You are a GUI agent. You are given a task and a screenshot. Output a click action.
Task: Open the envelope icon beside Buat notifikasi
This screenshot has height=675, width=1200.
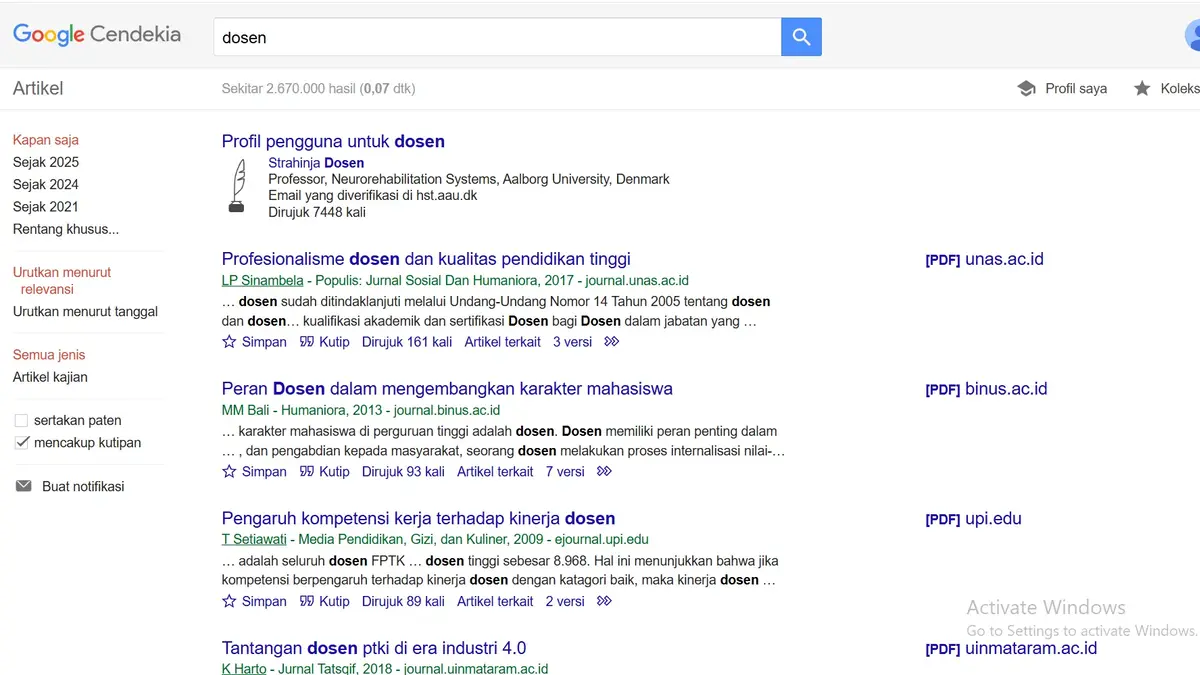tap(22, 485)
